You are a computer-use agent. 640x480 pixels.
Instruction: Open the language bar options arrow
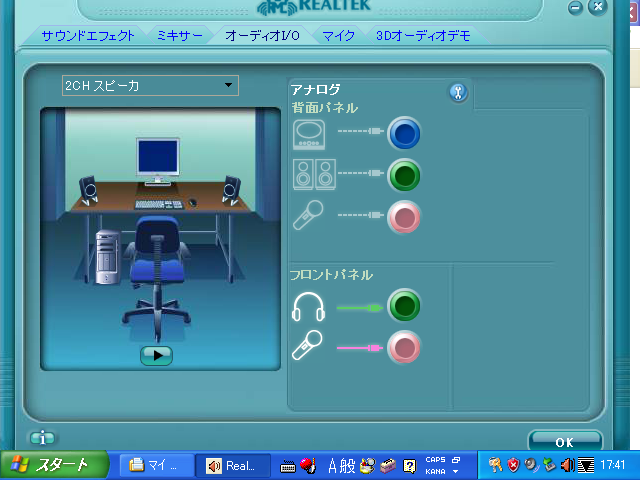tap(456, 471)
